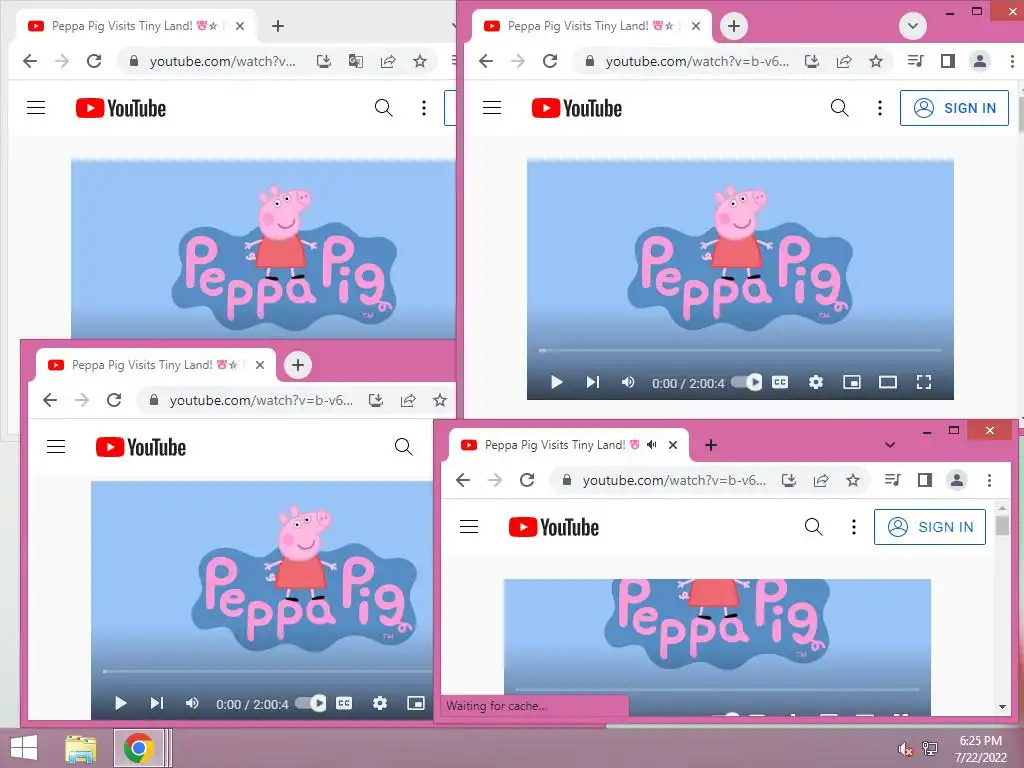Open miniplayer in top-right window

[852, 382]
